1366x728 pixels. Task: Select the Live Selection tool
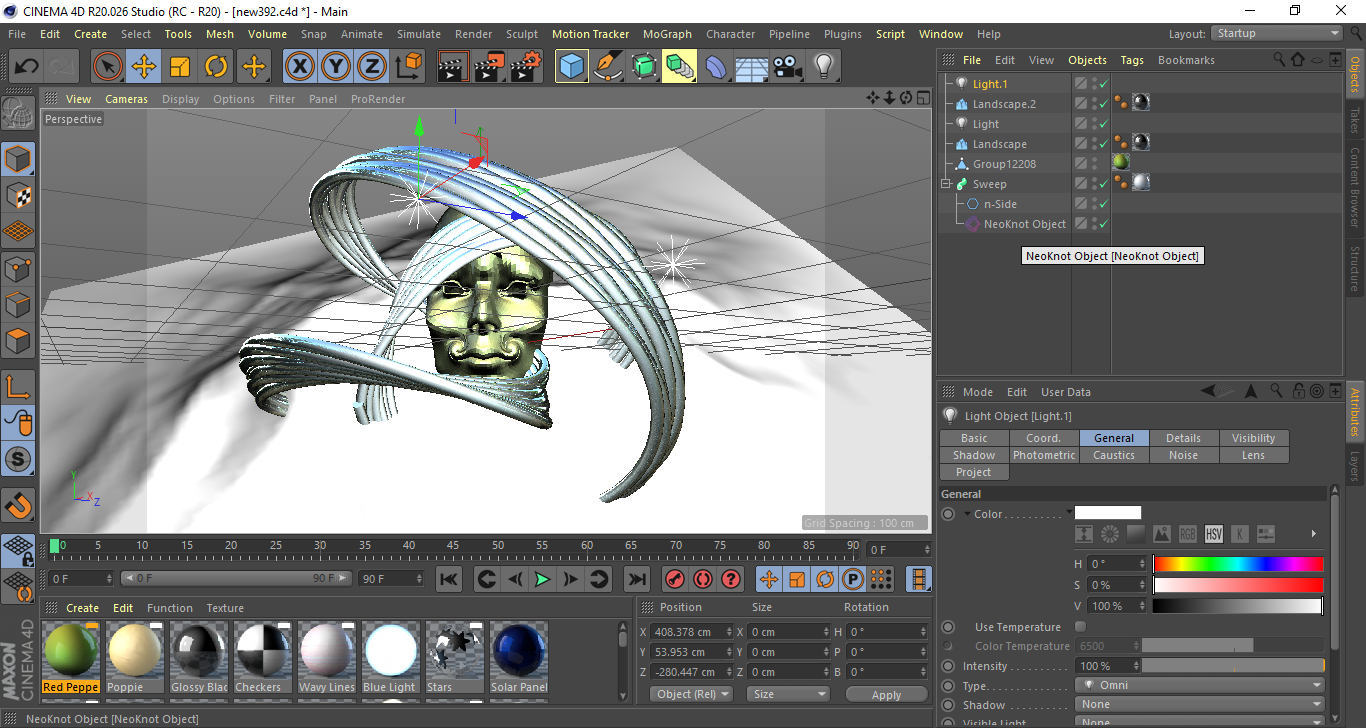coord(108,67)
